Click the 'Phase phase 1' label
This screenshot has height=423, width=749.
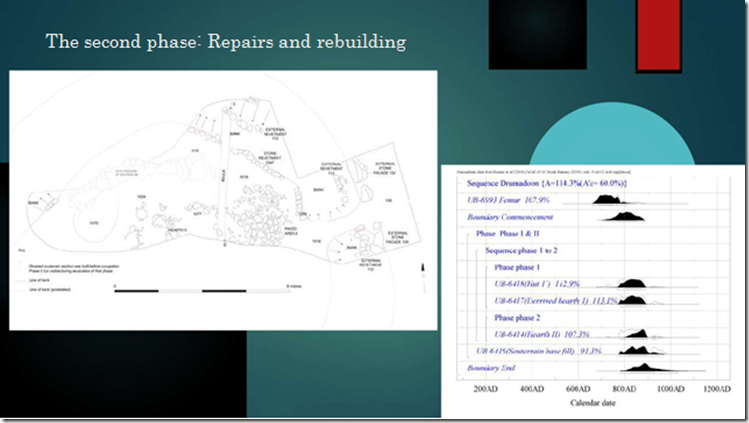(x=517, y=267)
